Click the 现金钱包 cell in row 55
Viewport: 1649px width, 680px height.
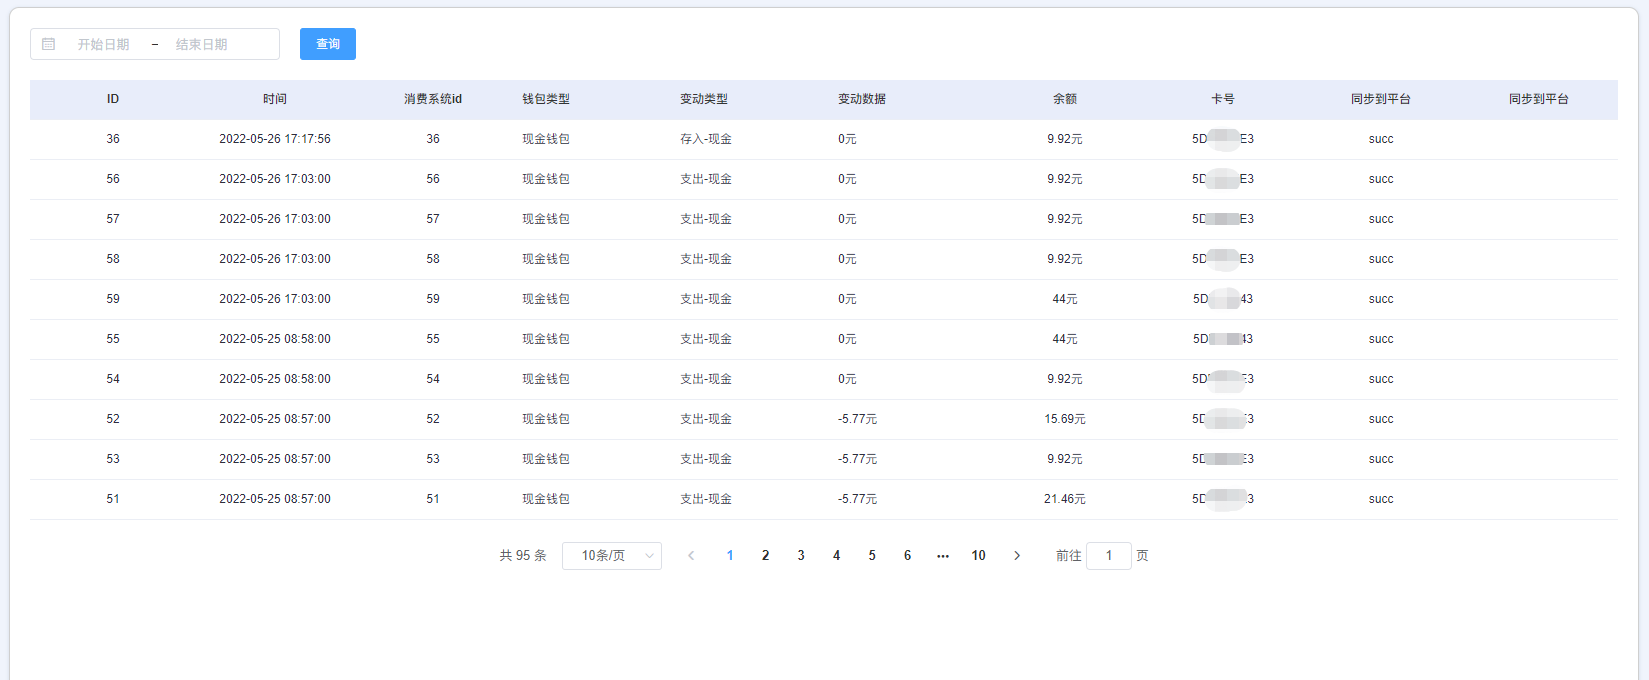pyautogui.click(x=546, y=339)
